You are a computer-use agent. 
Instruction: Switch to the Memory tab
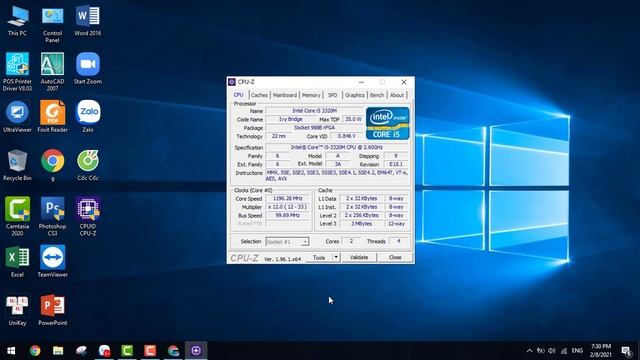coord(311,95)
